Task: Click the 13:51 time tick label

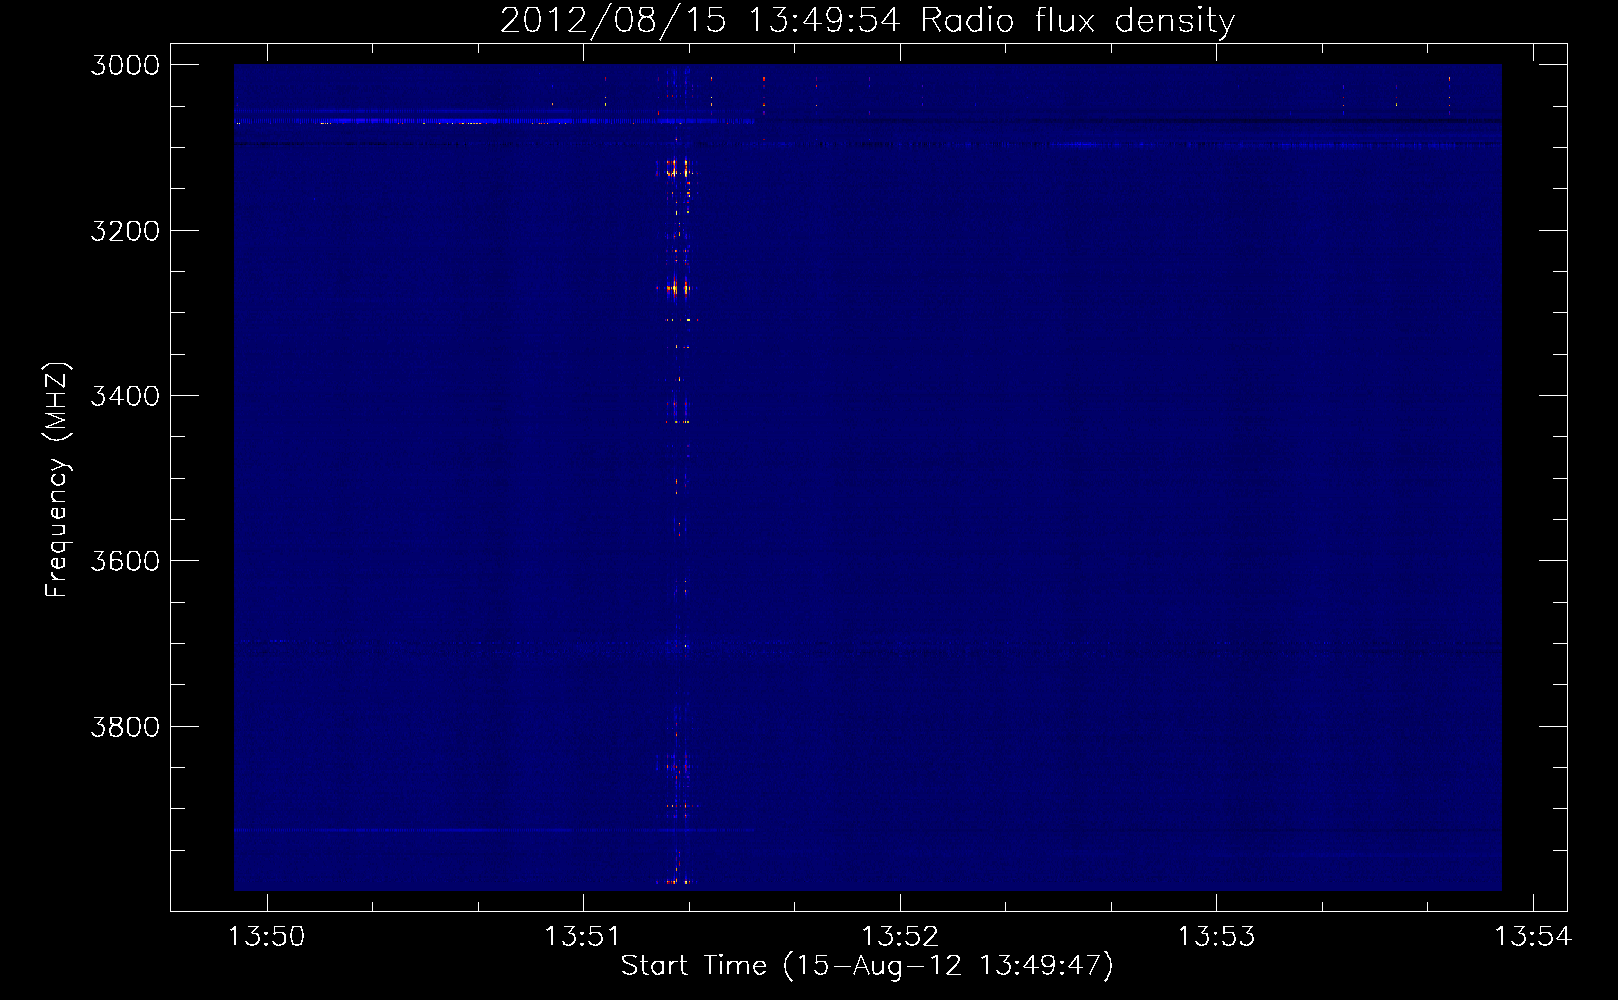Action: click(582, 937)
